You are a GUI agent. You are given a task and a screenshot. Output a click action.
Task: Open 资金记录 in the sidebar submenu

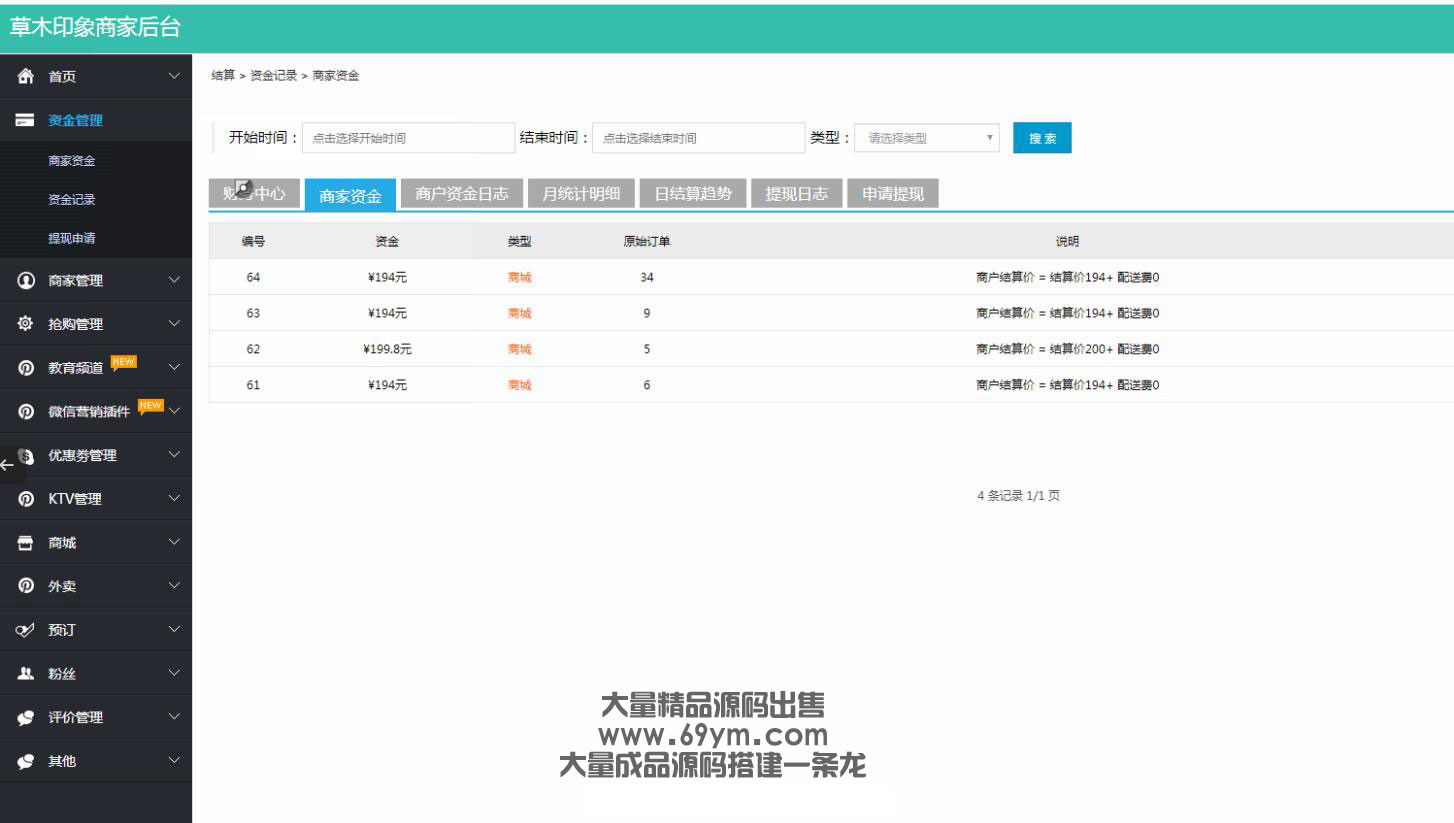[72, 200]
